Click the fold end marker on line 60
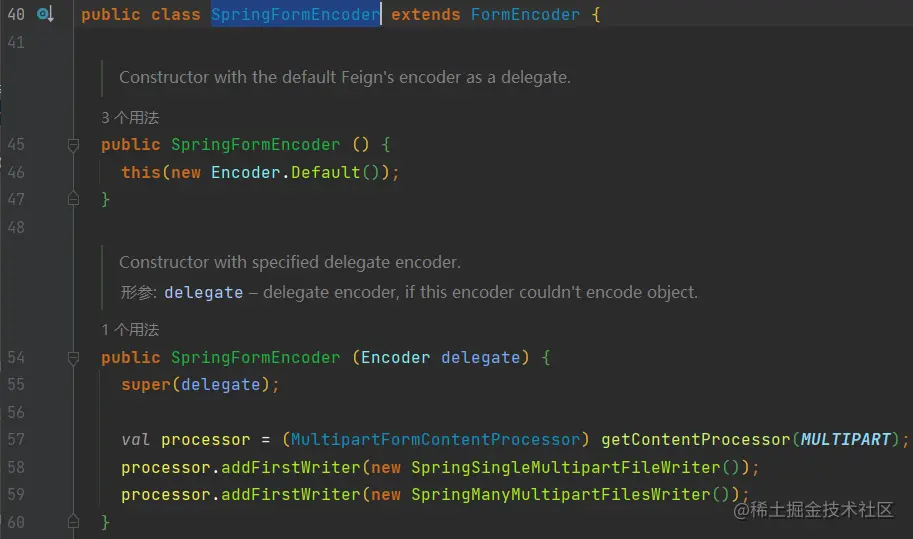 pos(73,522)
